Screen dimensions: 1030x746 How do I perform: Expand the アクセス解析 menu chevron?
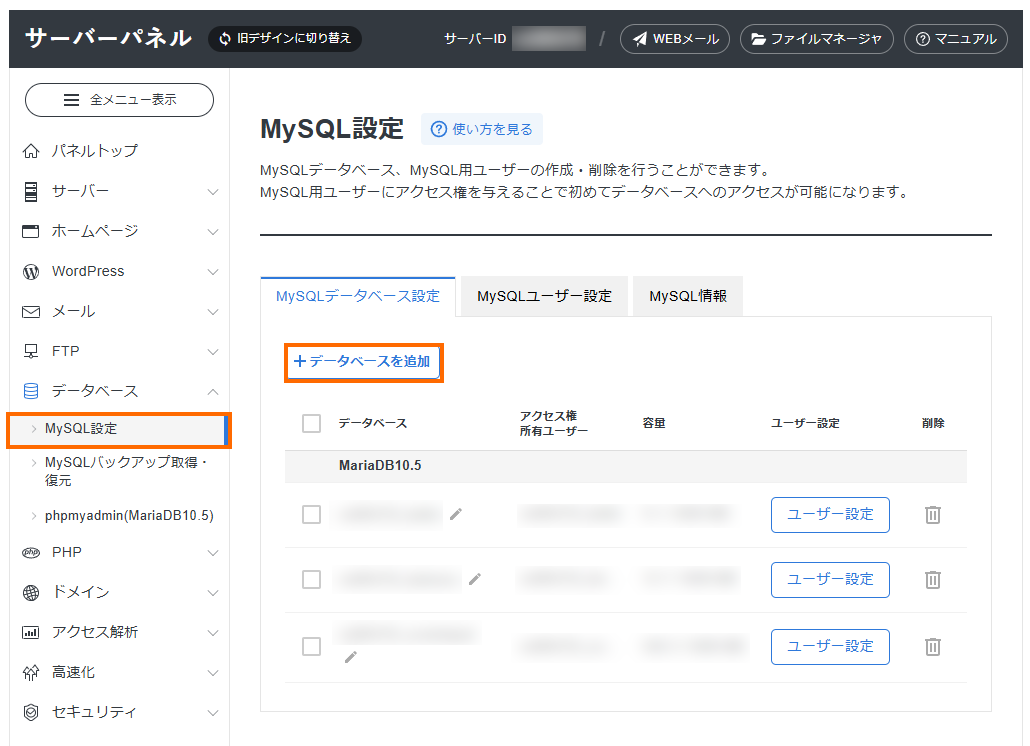(x=213, y=633)
